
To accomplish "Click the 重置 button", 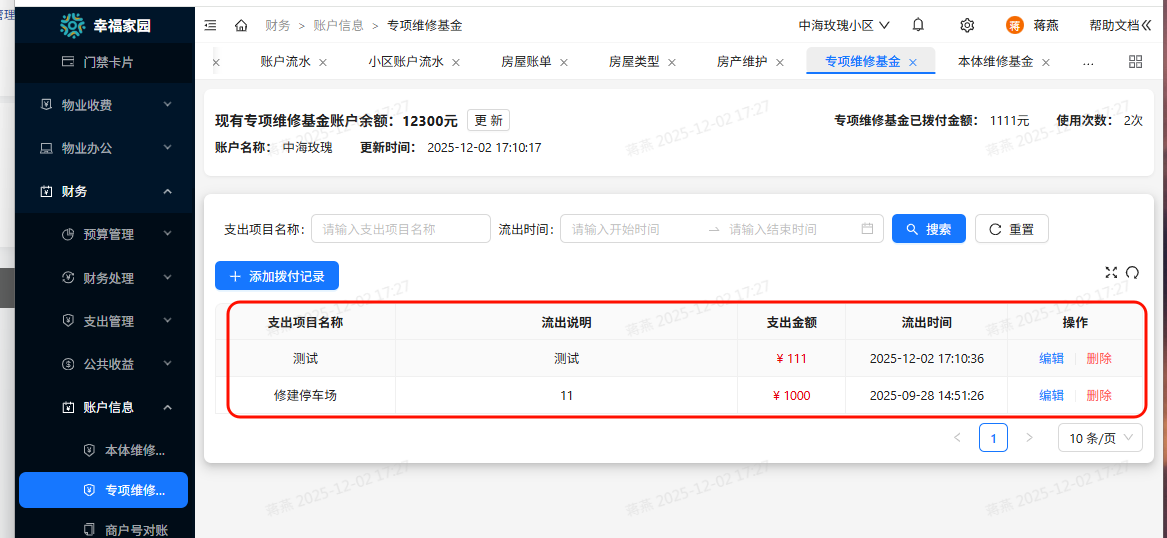I will [x=1011, y=229].
